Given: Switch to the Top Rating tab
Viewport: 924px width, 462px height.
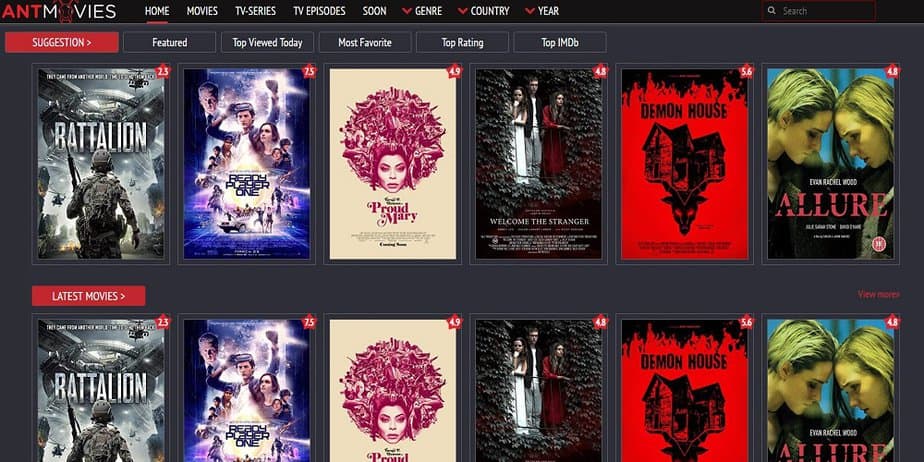Looking at the screenshot, I should tap(463, 42).
